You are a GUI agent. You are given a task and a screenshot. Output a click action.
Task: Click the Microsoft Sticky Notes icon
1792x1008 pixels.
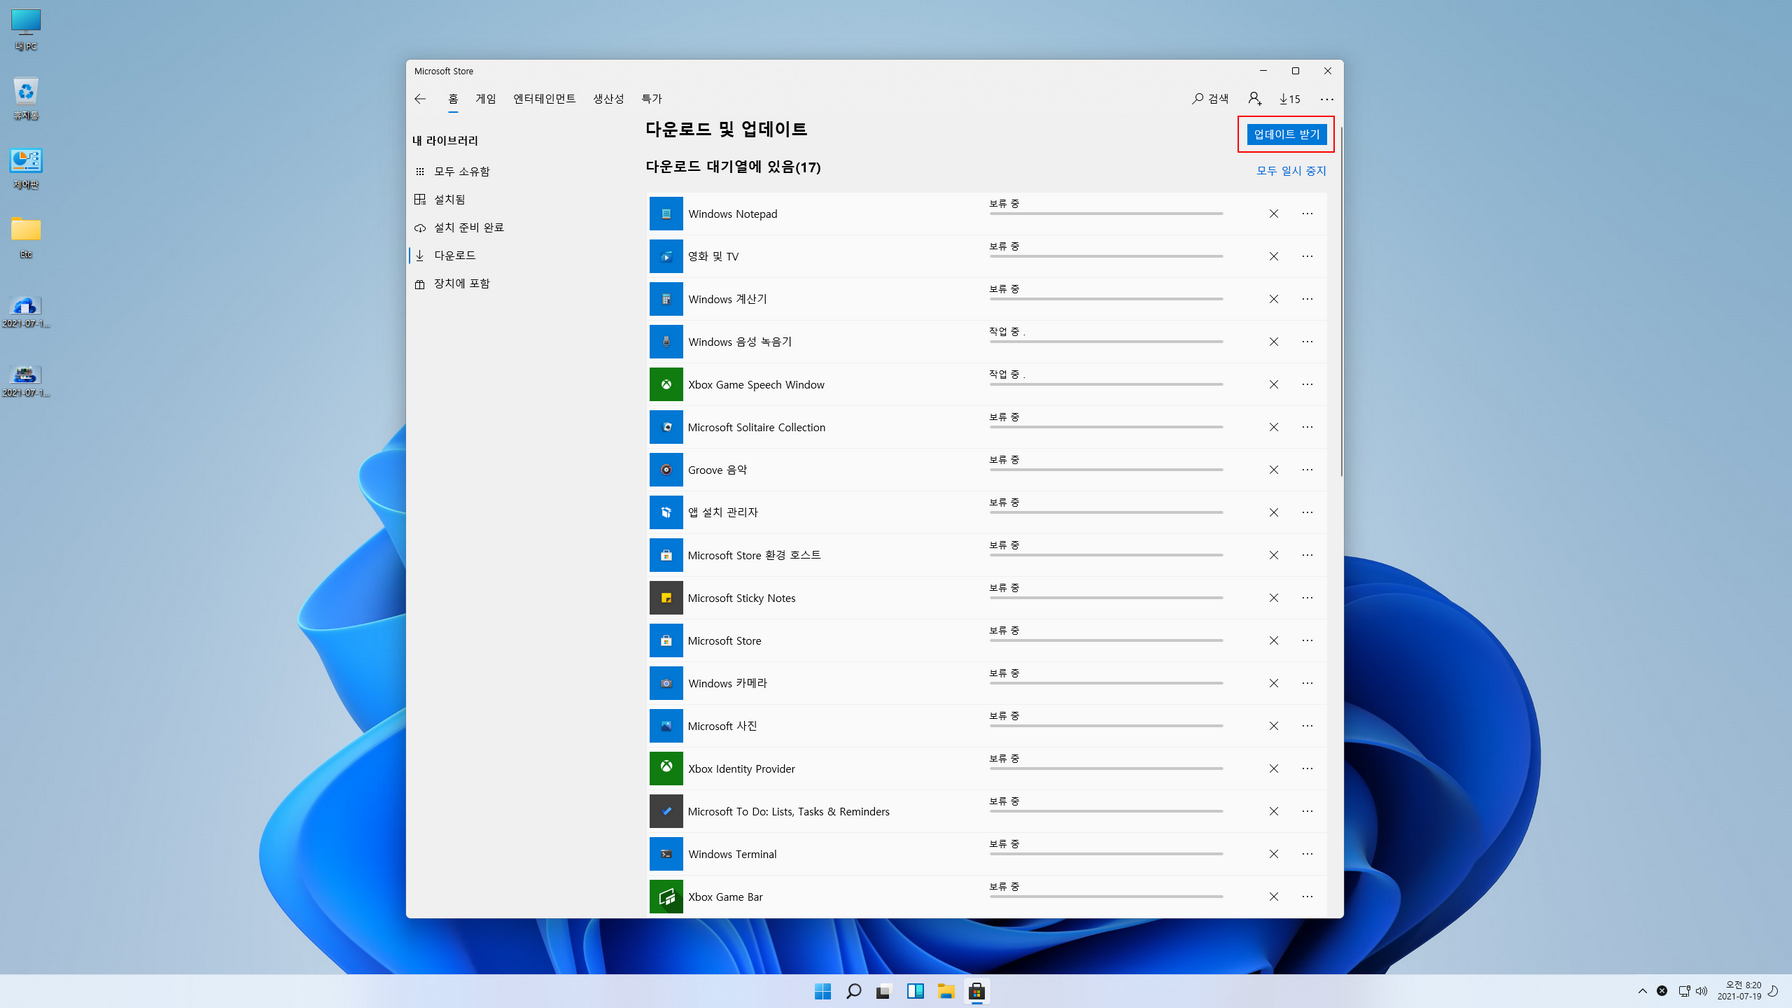pos(666,598)
